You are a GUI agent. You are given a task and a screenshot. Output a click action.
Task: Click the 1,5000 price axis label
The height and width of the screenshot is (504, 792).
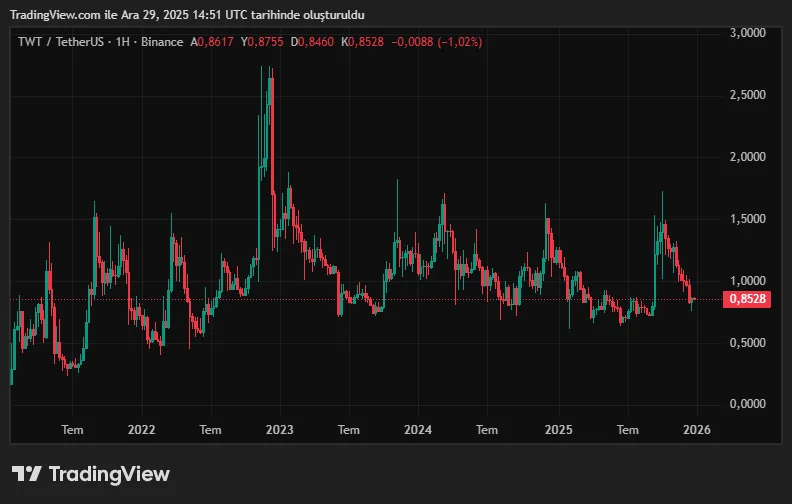746,219
